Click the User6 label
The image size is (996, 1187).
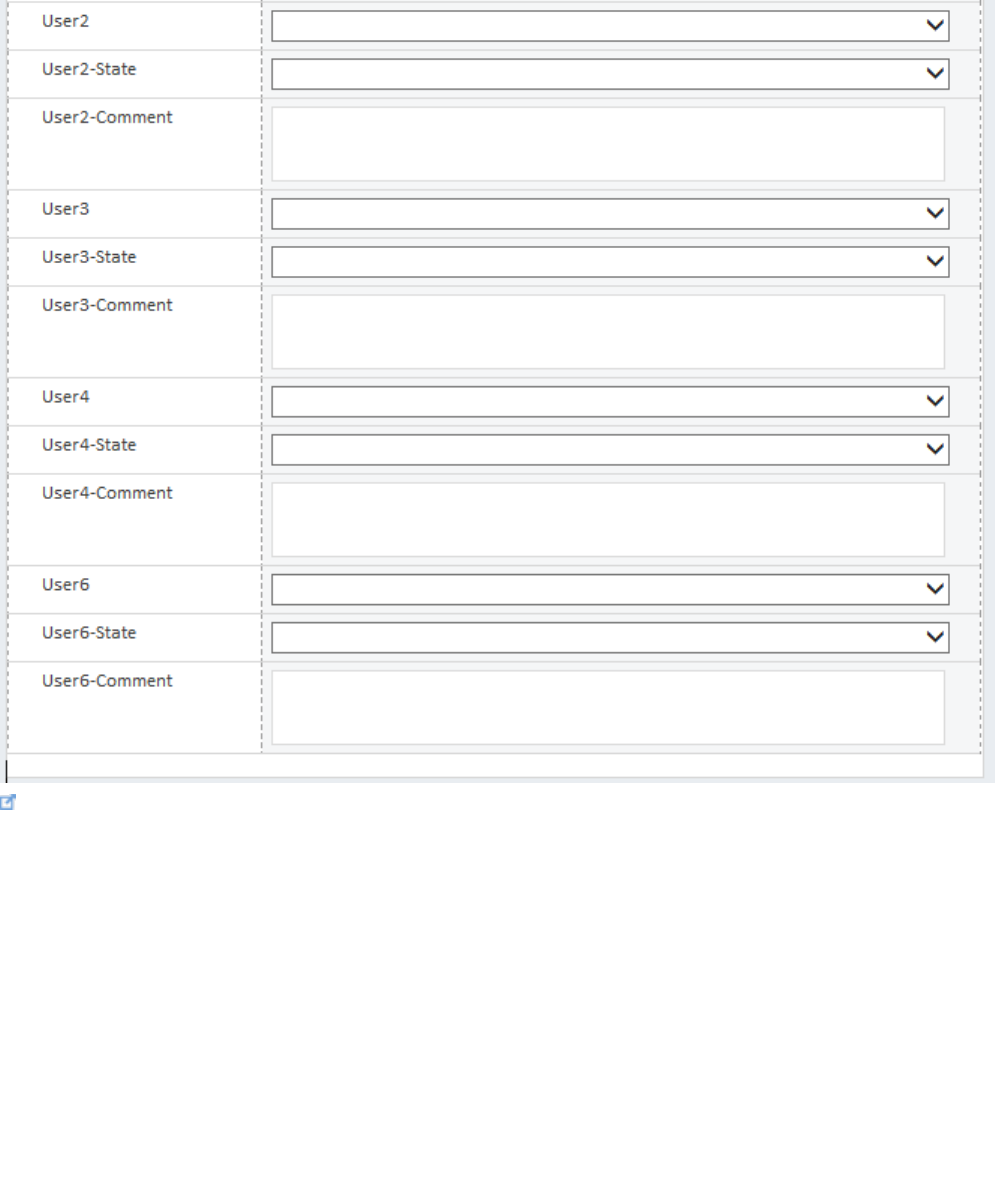(x=65, y=584)
